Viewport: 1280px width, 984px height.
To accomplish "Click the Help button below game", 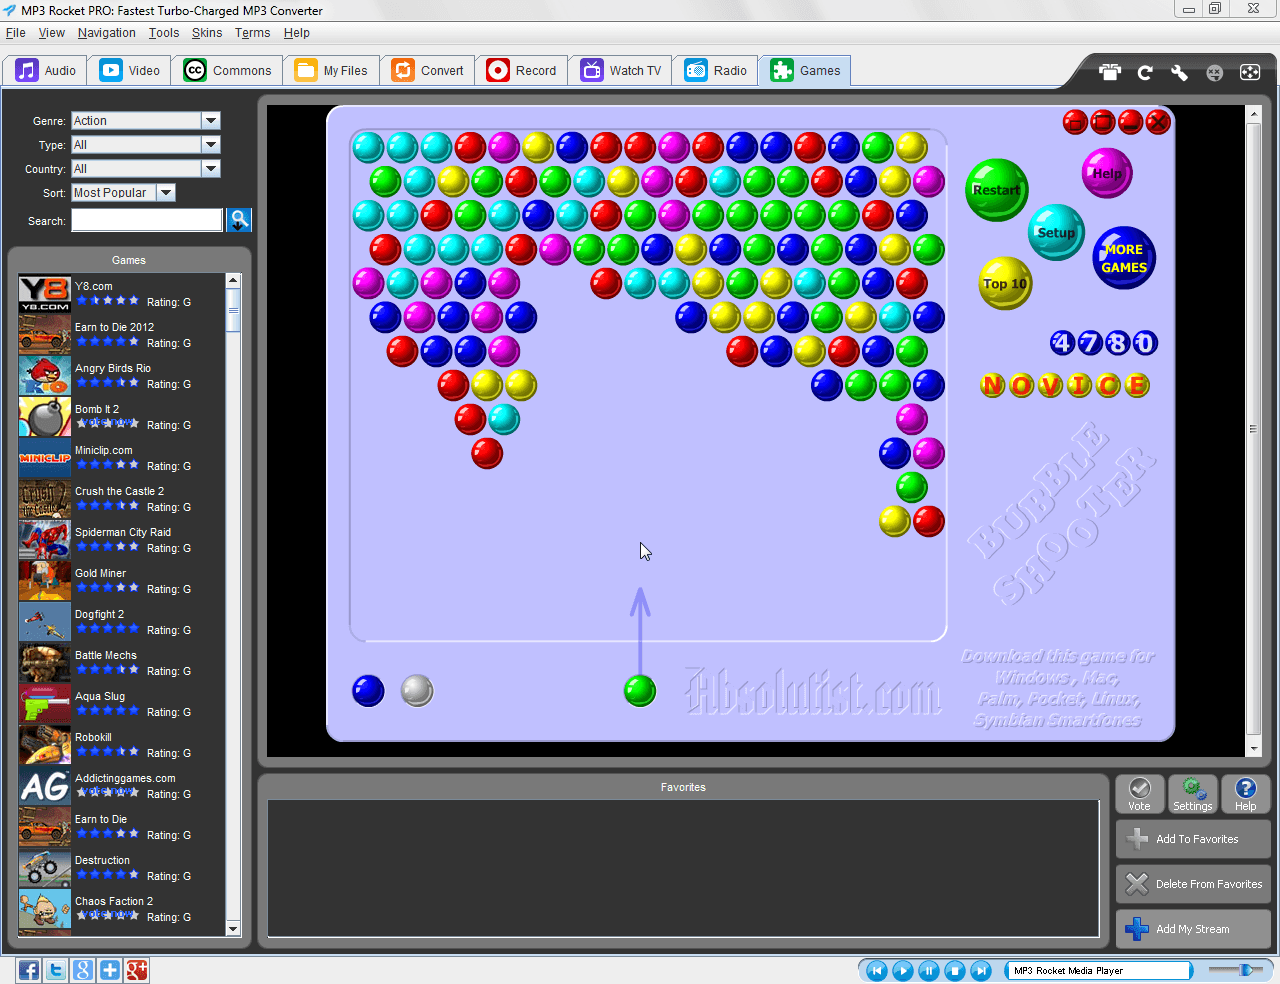I will 1245,794.
